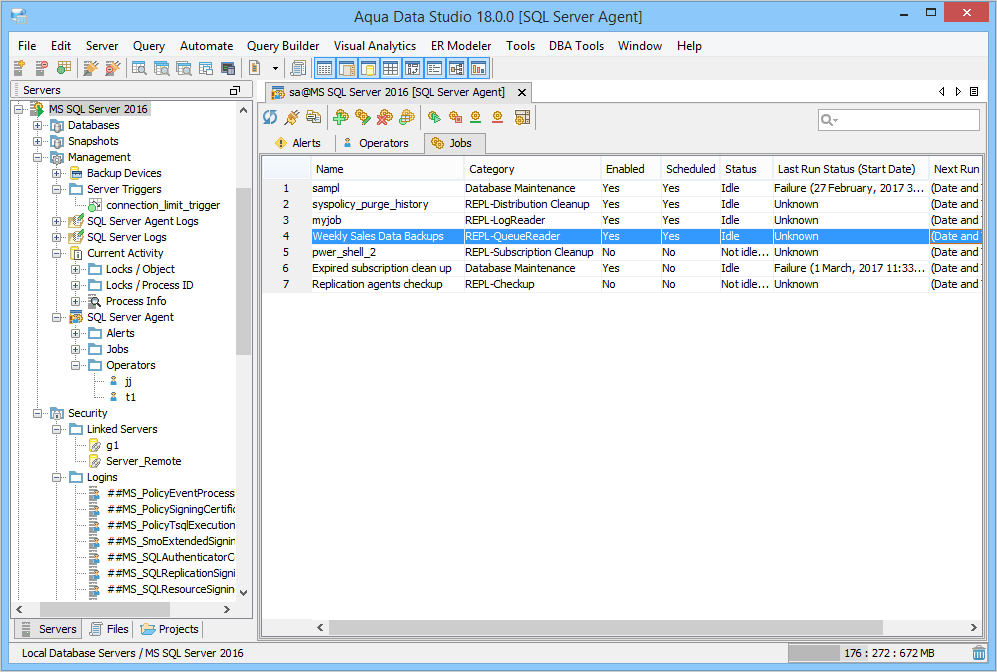Open the DBA Tools menu
Image resolution: width=997 pixels, height=672 pixels.
tap(576, 46)
